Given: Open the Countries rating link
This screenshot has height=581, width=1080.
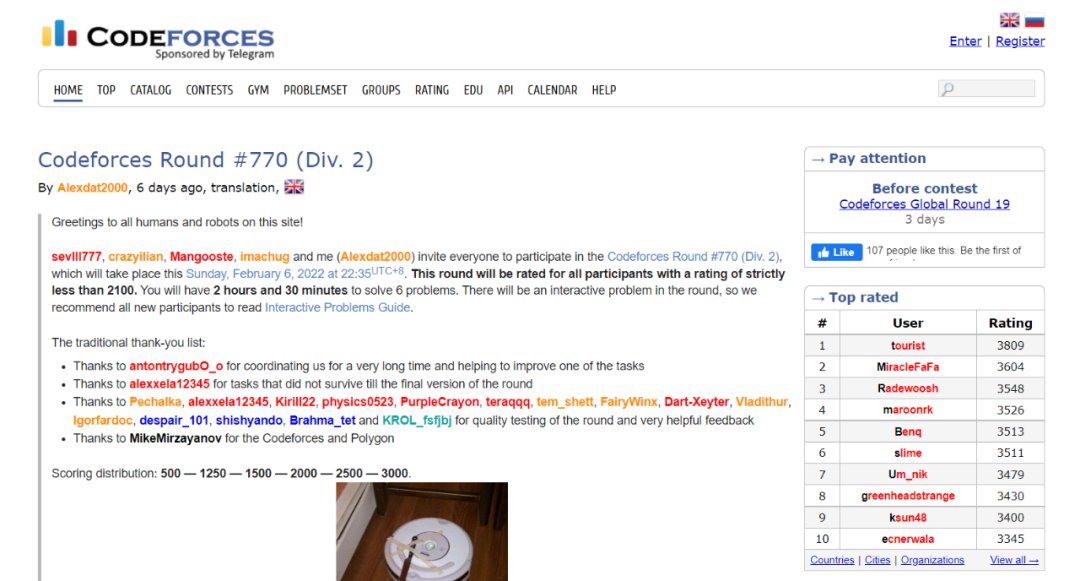Looking at the screenshot, I should [832, 560].
